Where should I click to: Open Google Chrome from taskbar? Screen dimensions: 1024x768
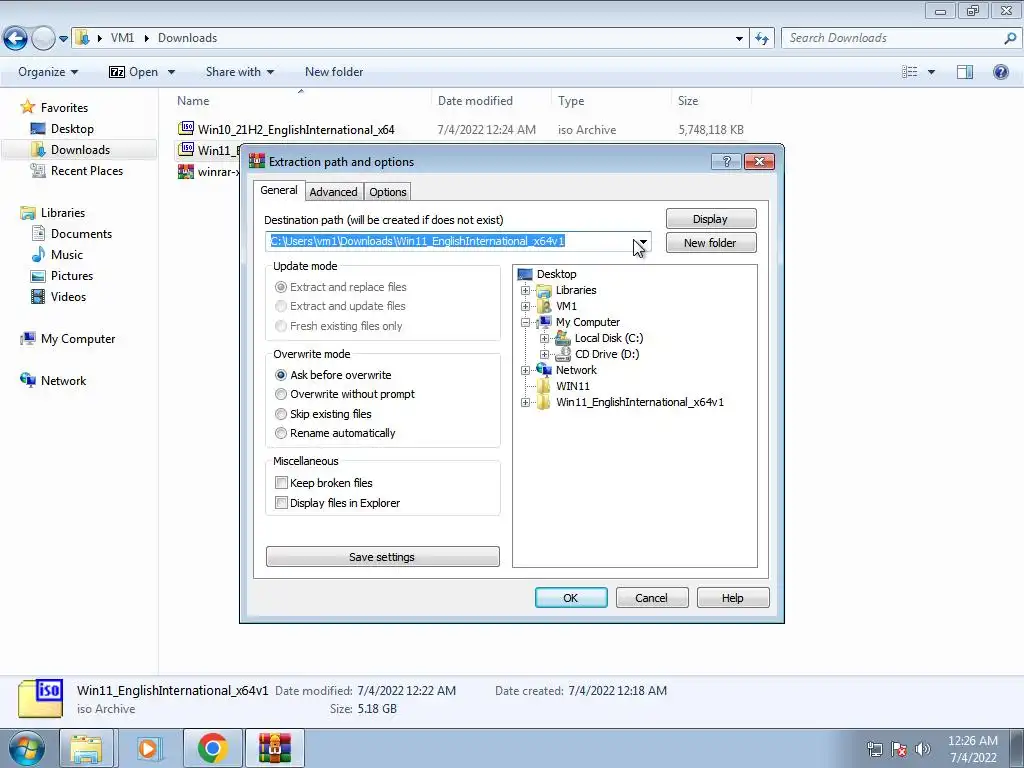click(212, 748)
